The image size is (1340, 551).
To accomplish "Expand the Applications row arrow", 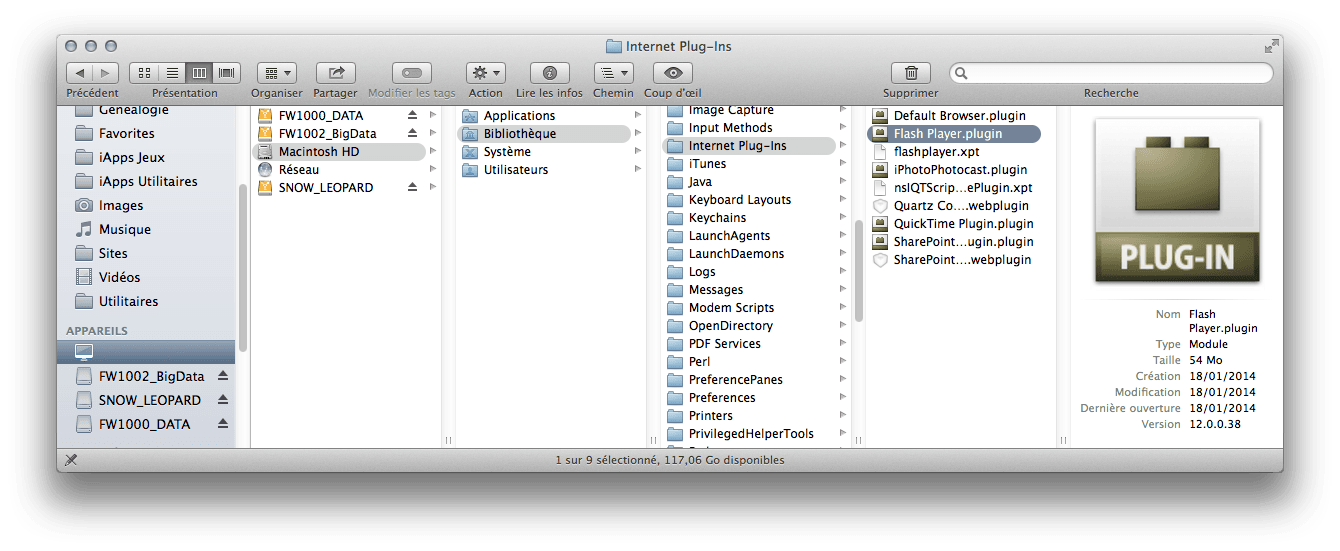I will click(638, 115).
